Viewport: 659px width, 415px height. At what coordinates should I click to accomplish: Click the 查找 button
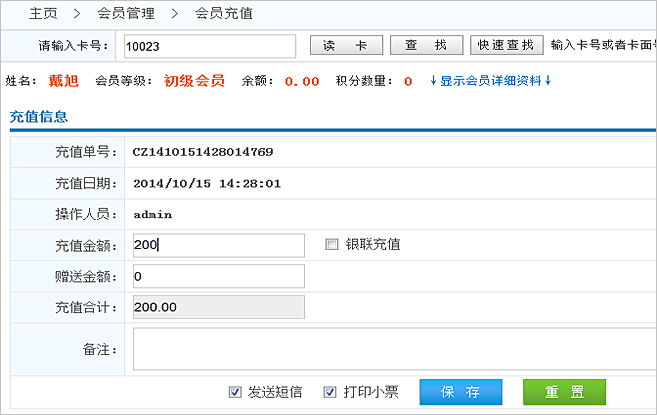[x=425, y=46]
